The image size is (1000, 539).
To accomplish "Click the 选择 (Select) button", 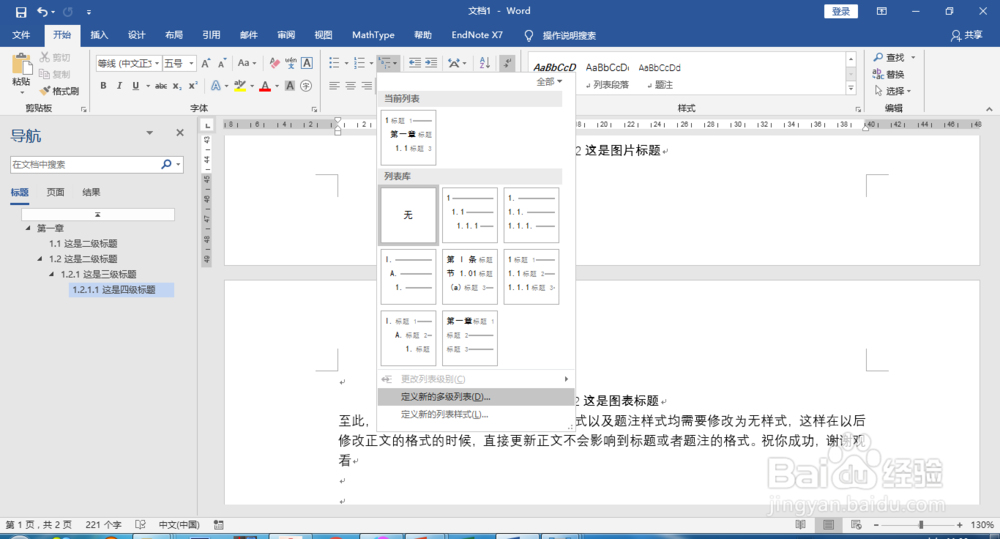I will [x=892, y=91].
